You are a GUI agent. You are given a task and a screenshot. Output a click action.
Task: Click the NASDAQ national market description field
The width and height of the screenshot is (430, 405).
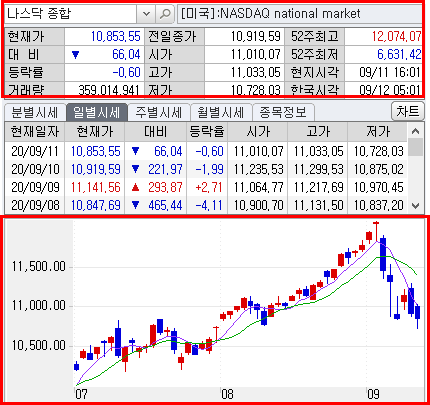click(x=300, y=14)
